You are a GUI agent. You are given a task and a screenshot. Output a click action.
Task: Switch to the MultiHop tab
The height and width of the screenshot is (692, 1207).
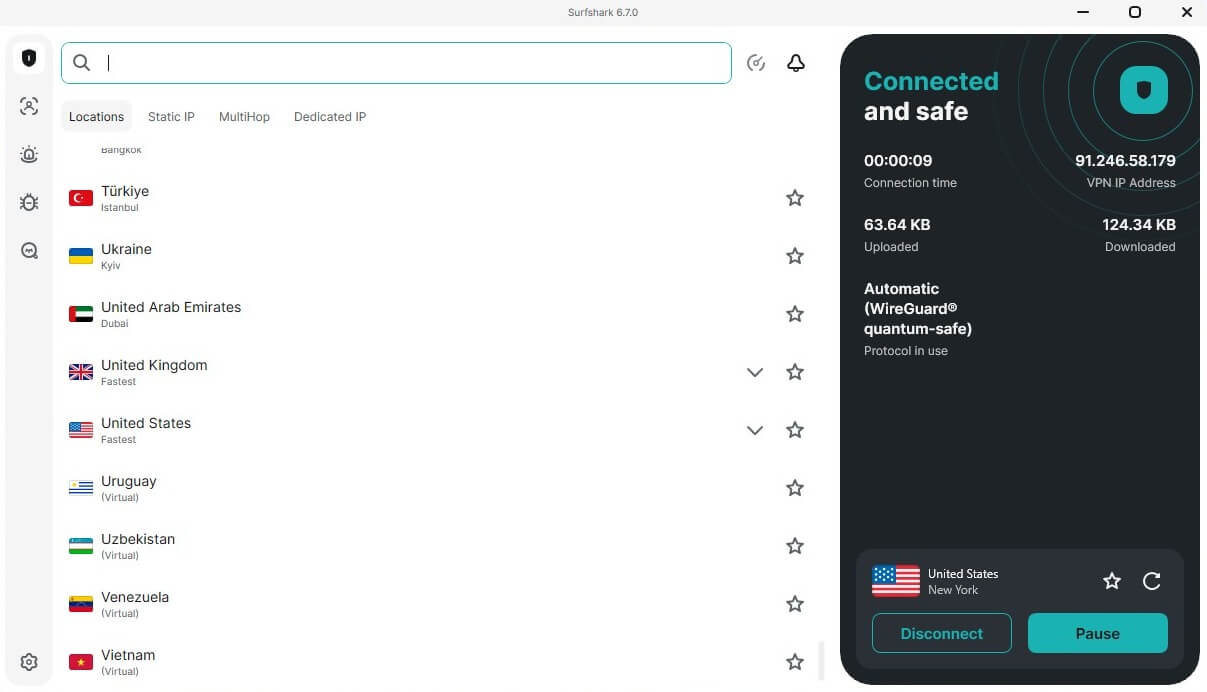click(x=244, y=117)
